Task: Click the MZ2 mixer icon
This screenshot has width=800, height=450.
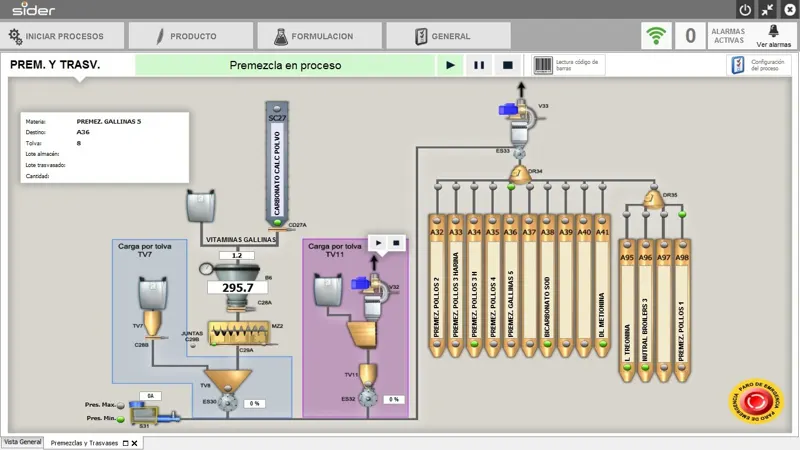Action: [x=240, y=333]
